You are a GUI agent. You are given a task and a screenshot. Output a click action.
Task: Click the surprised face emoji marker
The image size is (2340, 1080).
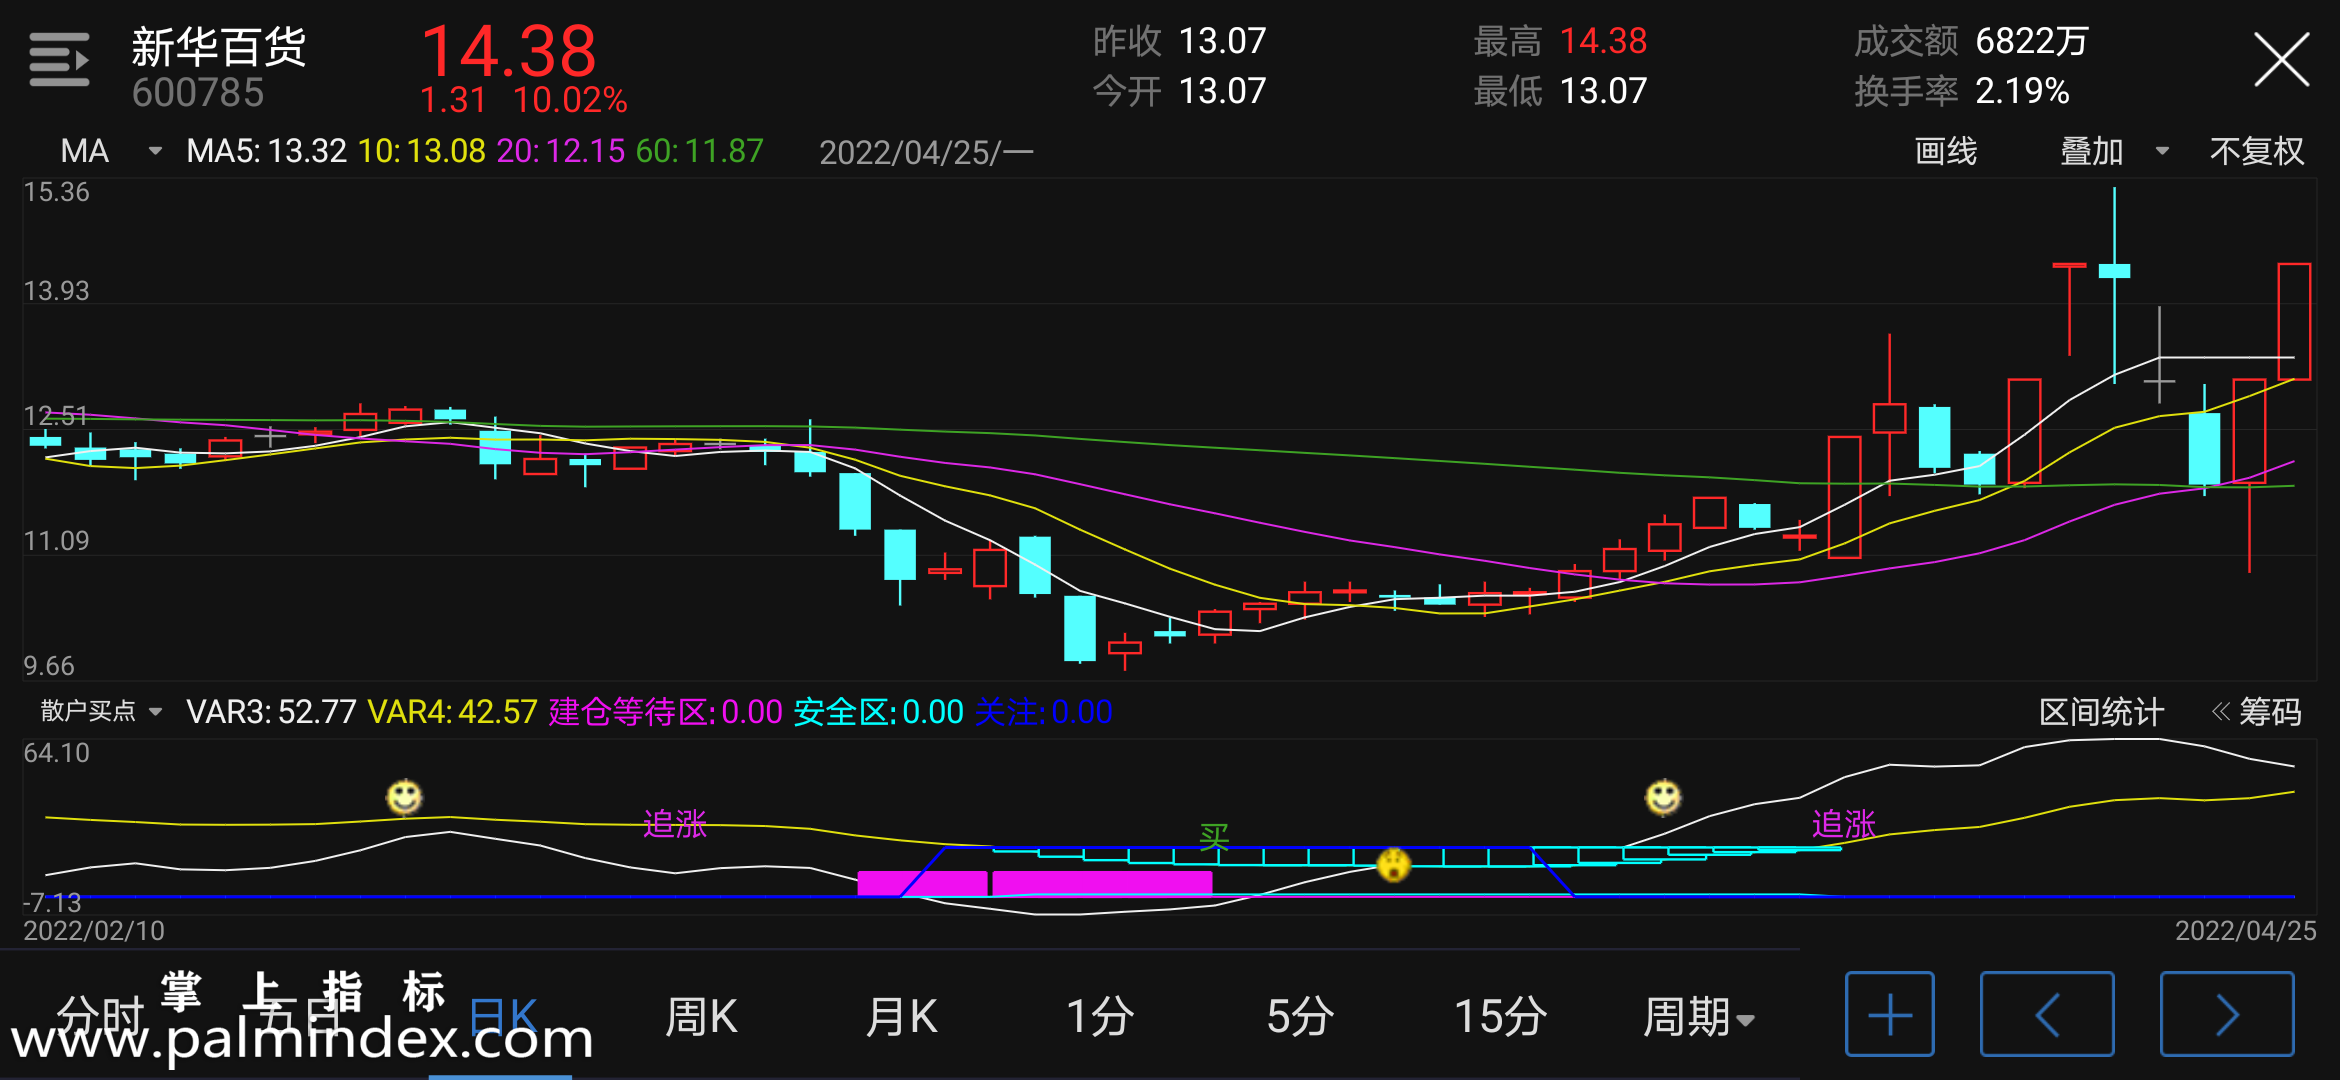pos(1393,863)
